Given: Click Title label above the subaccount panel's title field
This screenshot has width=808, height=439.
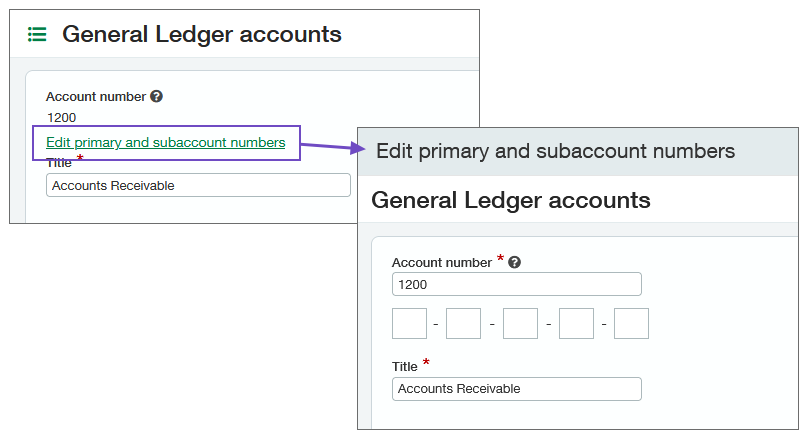Looking at the screenshot, I should pyautogui.click(x=405, y=367).
